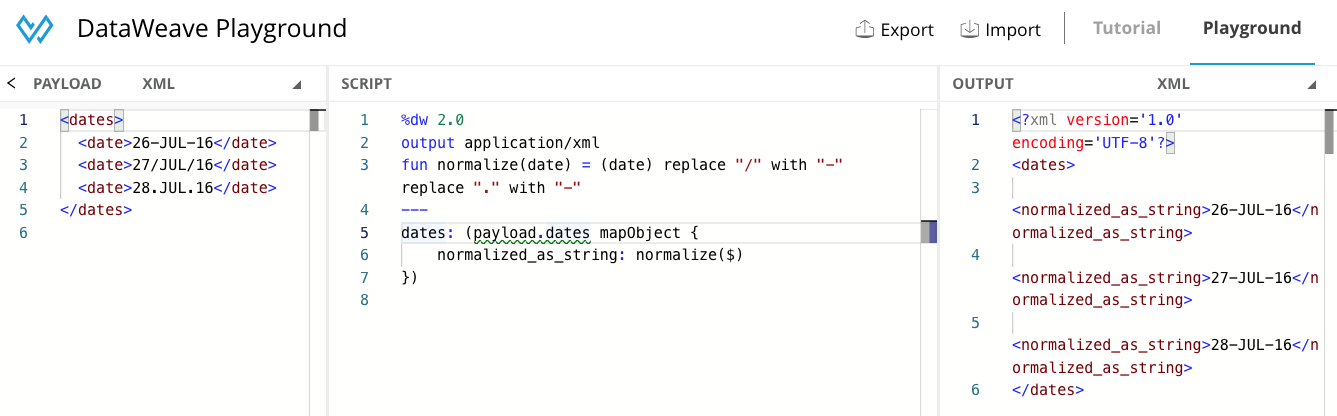The image size is (1337, 416).
Task: Click the SCRIPT panel header
Action: click(366, 84)
